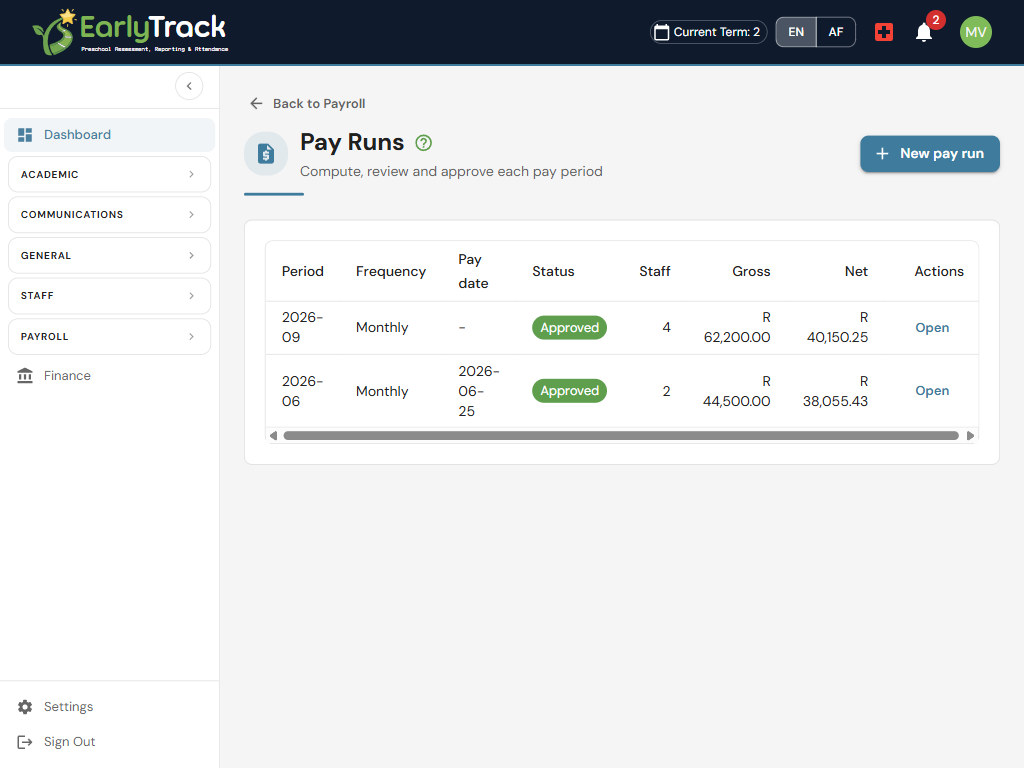Open the MV user avatar menu
1024x768 pixels.
coord(976,32)
